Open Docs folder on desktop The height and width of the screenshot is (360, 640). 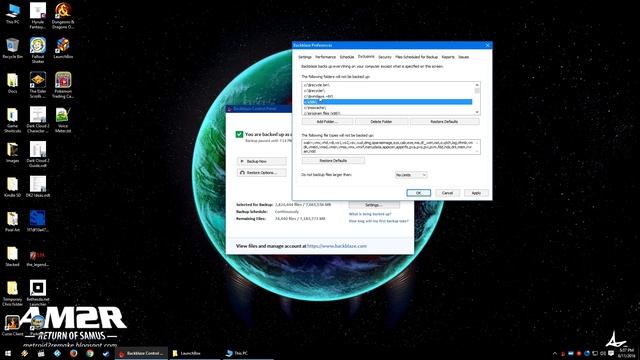pos(13,83)
